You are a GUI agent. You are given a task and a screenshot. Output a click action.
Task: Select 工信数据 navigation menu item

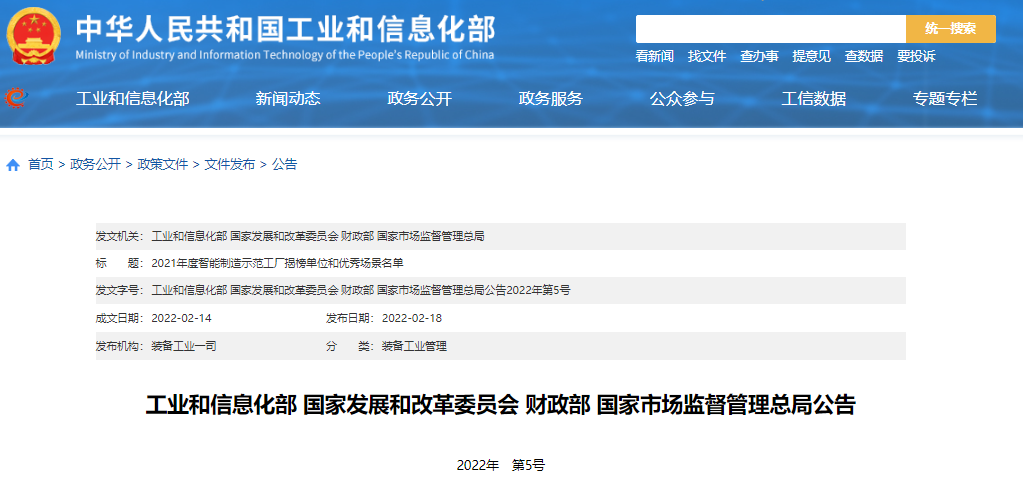pos(814,99)
